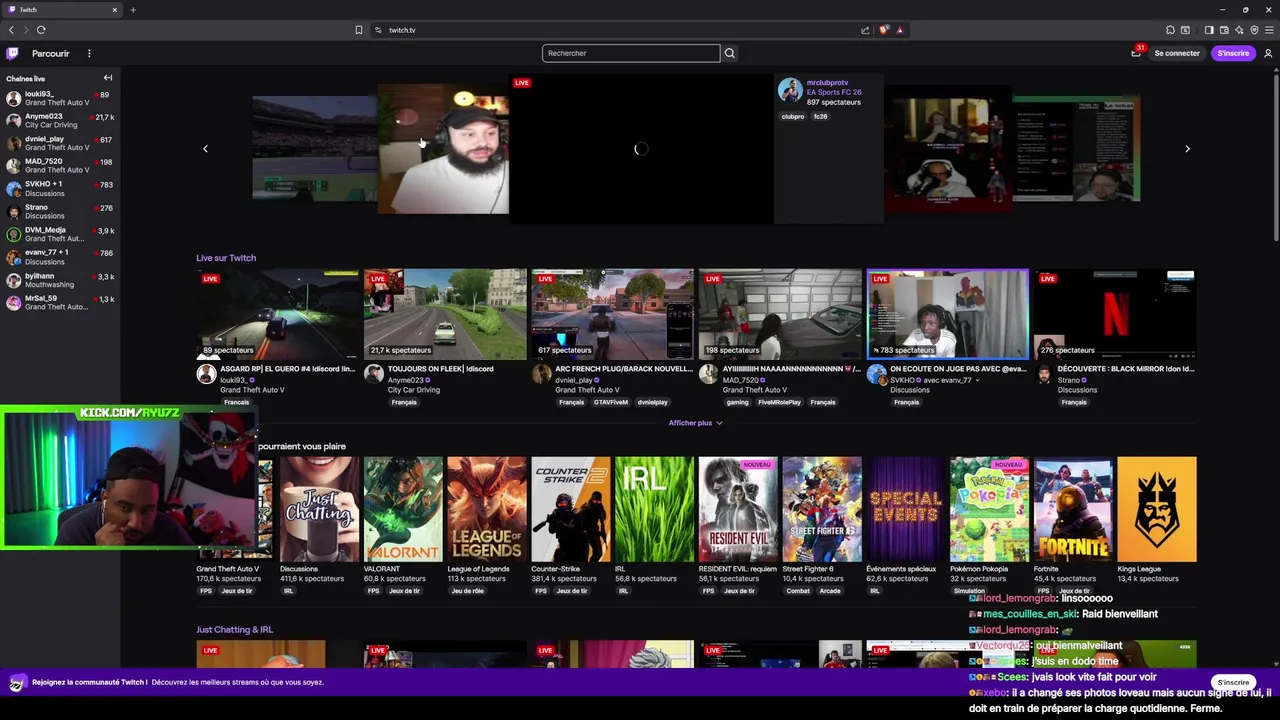The image size is (1280, 720).
Task: Open the notifications inbox with 31 badge
Action: pos(1136,52)
